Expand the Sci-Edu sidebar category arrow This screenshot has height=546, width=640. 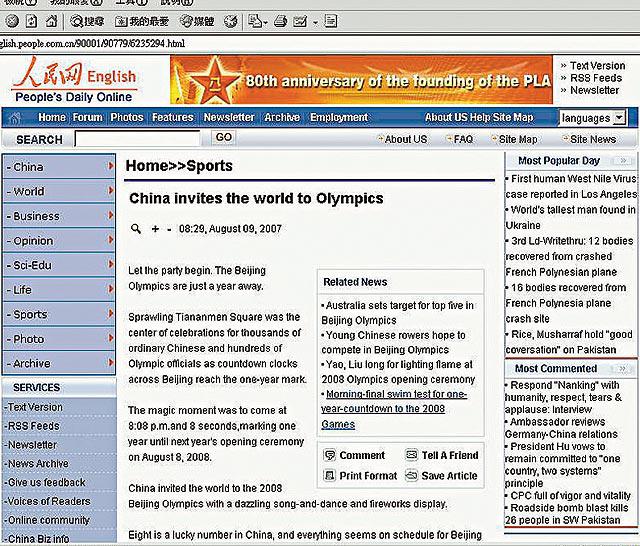point(110,264)
